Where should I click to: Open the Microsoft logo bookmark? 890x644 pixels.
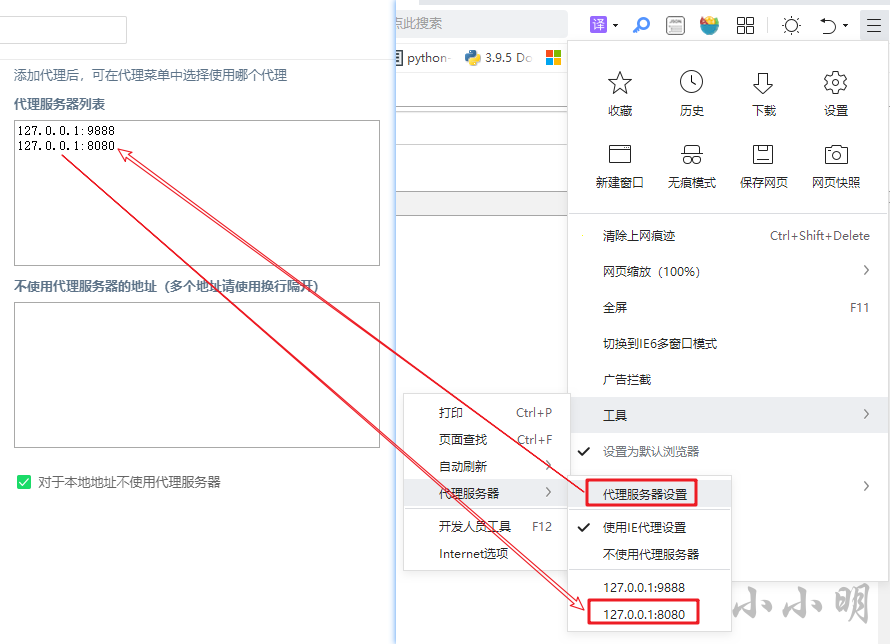click(x=553, y=58)
